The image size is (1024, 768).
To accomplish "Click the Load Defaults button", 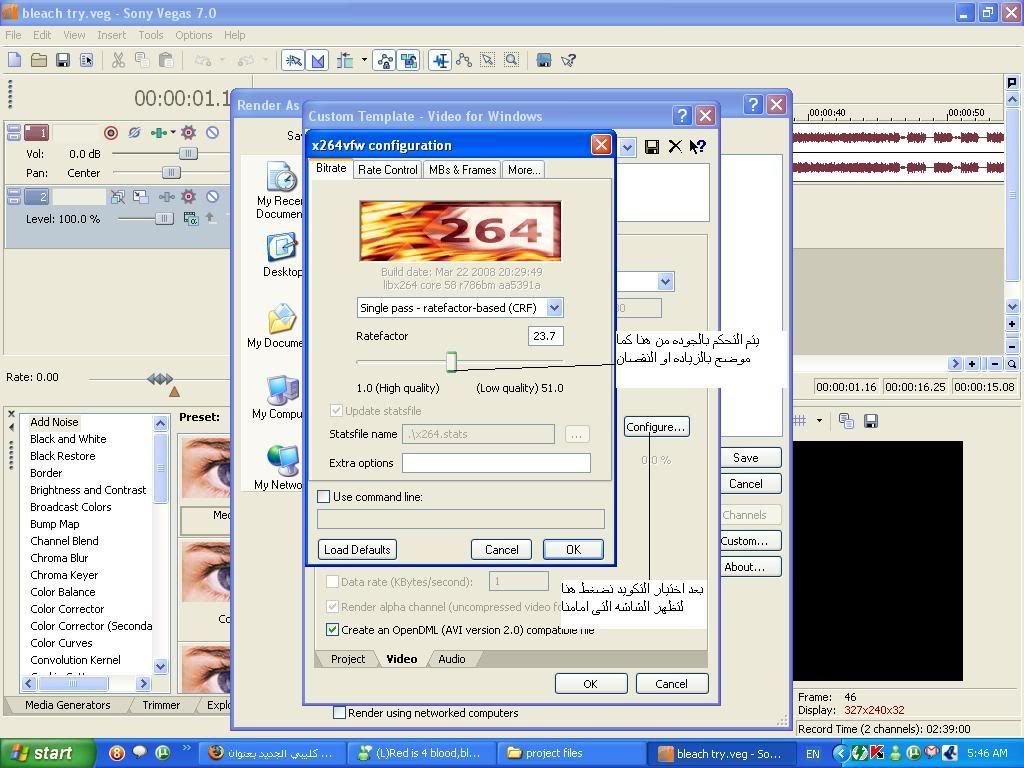I will tap(357, 549).
